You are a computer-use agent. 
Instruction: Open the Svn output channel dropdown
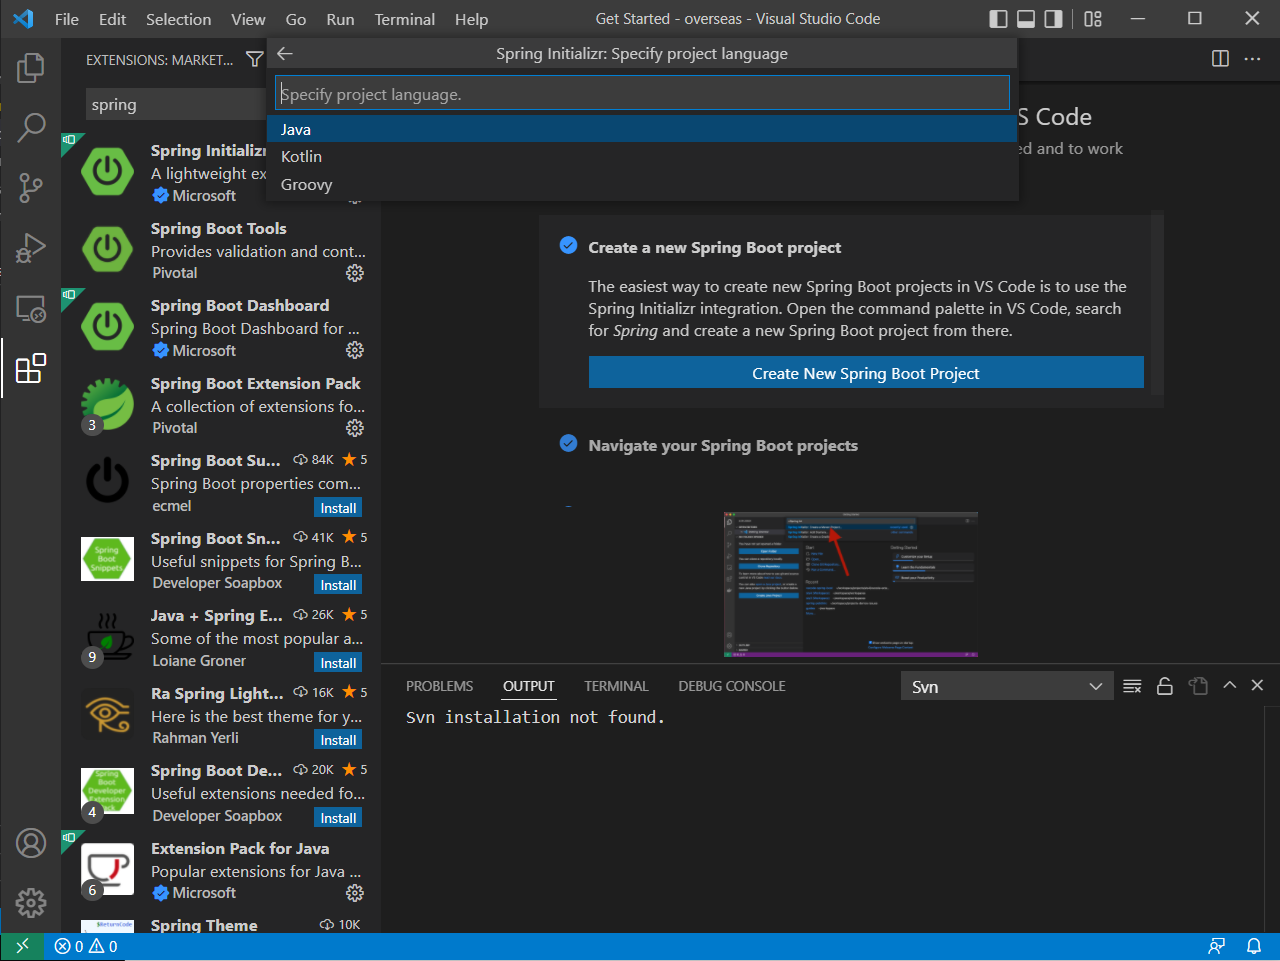[1007, 687]
